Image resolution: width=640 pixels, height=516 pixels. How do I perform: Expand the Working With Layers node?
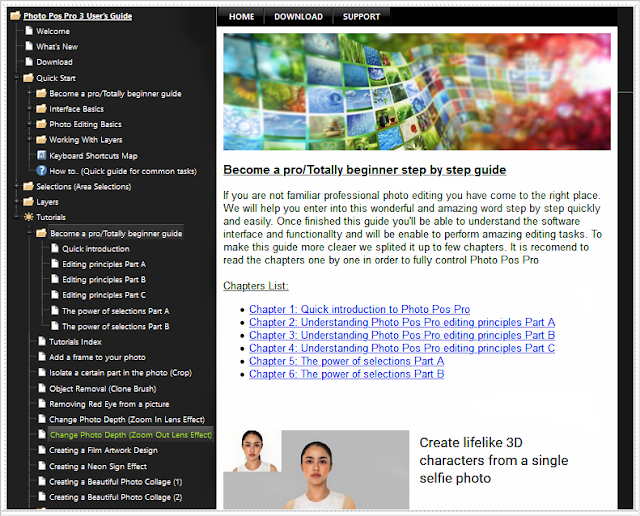click(29, 140)
